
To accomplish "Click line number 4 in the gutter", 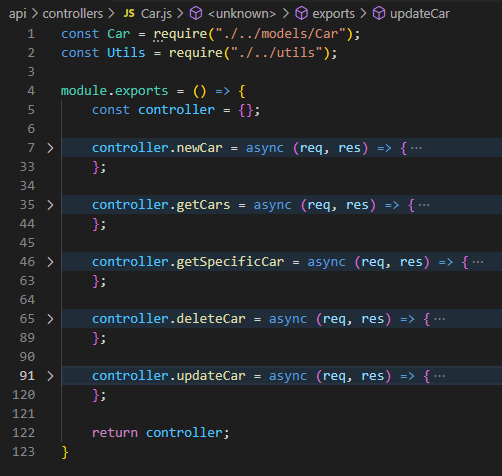I will 31,91.
